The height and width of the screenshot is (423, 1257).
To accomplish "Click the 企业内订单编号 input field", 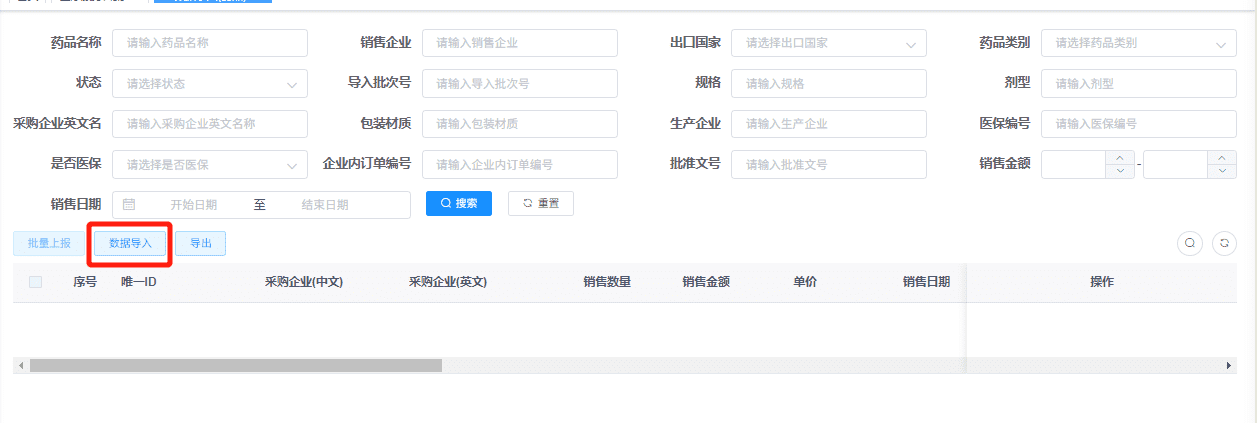I will tap(520, 164).
